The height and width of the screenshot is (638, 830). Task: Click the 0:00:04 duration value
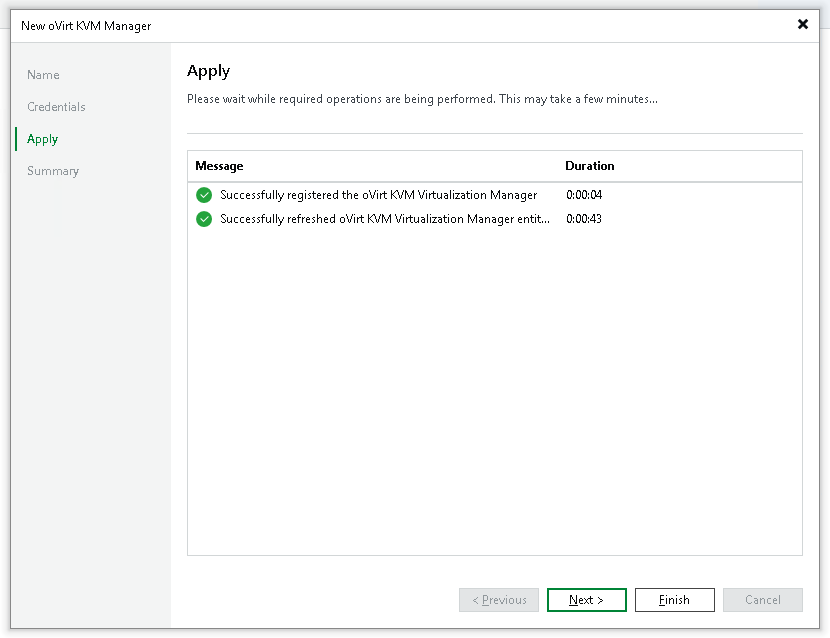point(584,195)
